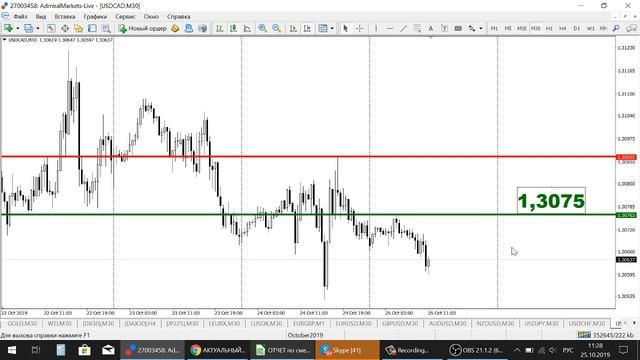Select the arrow cursor tool
Image resolution: width=640 pixels, height=360 pixels.
[x=346, y=28]
